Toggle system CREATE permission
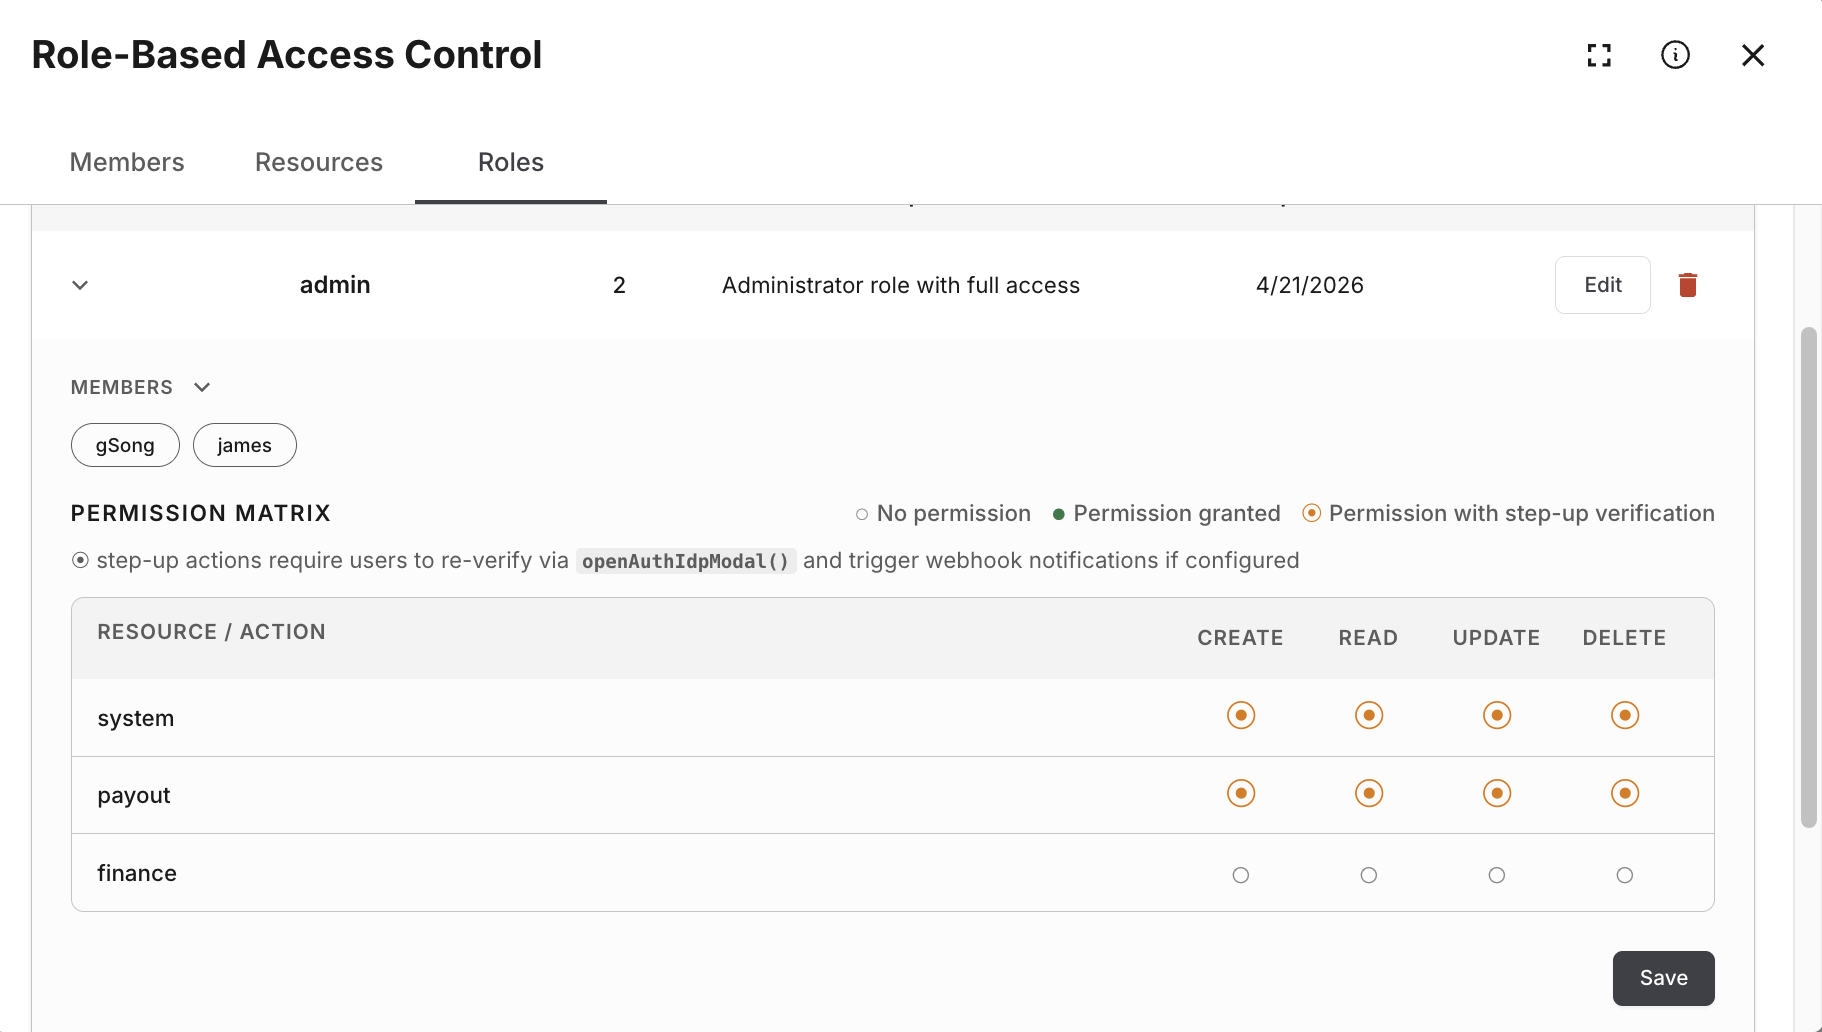1822x1032 pixels. tap(1241, 716)
